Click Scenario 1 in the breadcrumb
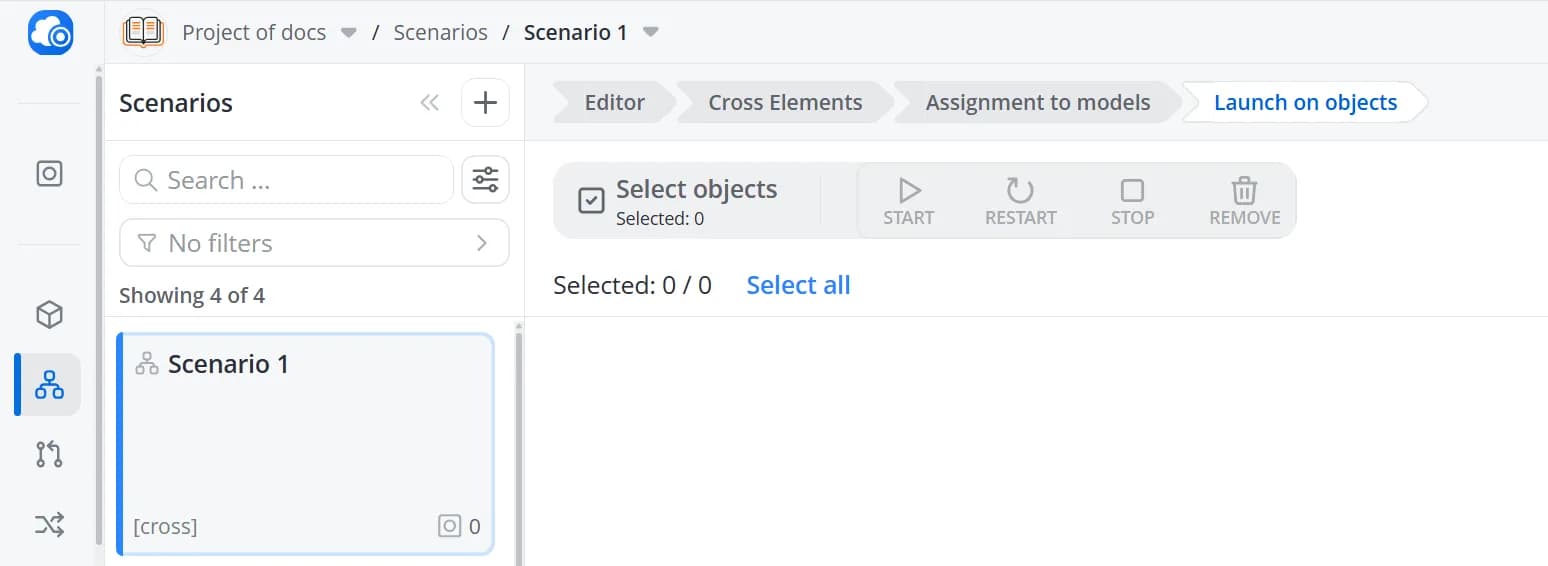Image resolution: width=1548 pixels, height=566 pixels. pos(576,32)
